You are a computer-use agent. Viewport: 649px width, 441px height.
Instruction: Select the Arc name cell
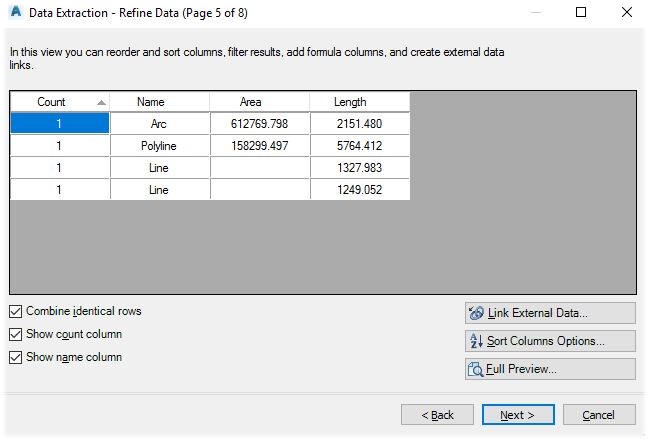pos(160,123)
